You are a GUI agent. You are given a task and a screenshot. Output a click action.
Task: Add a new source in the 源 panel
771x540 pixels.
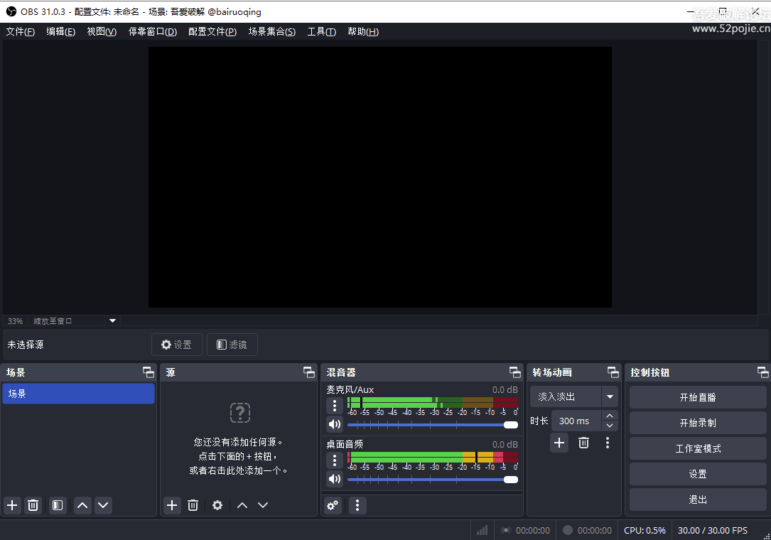tap(172, 506)
